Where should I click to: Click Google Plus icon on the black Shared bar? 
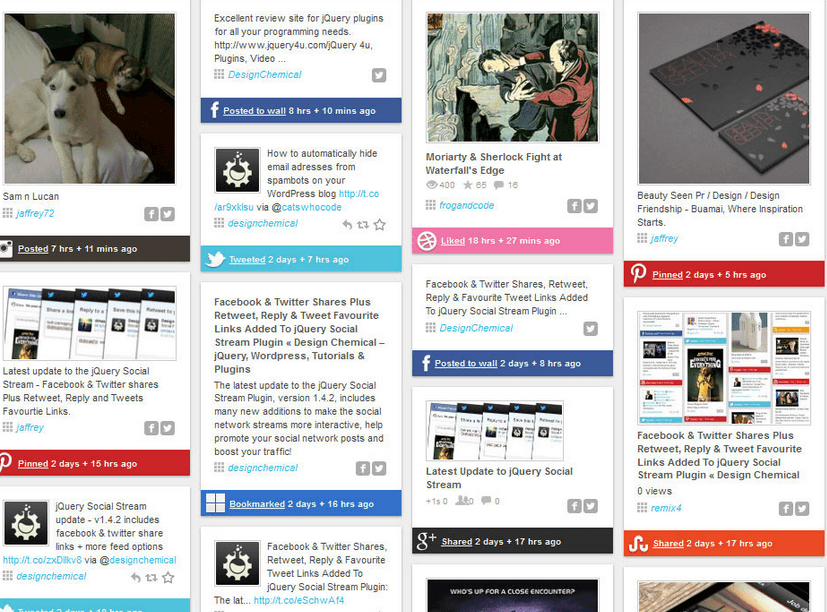[x=426, y=541]
